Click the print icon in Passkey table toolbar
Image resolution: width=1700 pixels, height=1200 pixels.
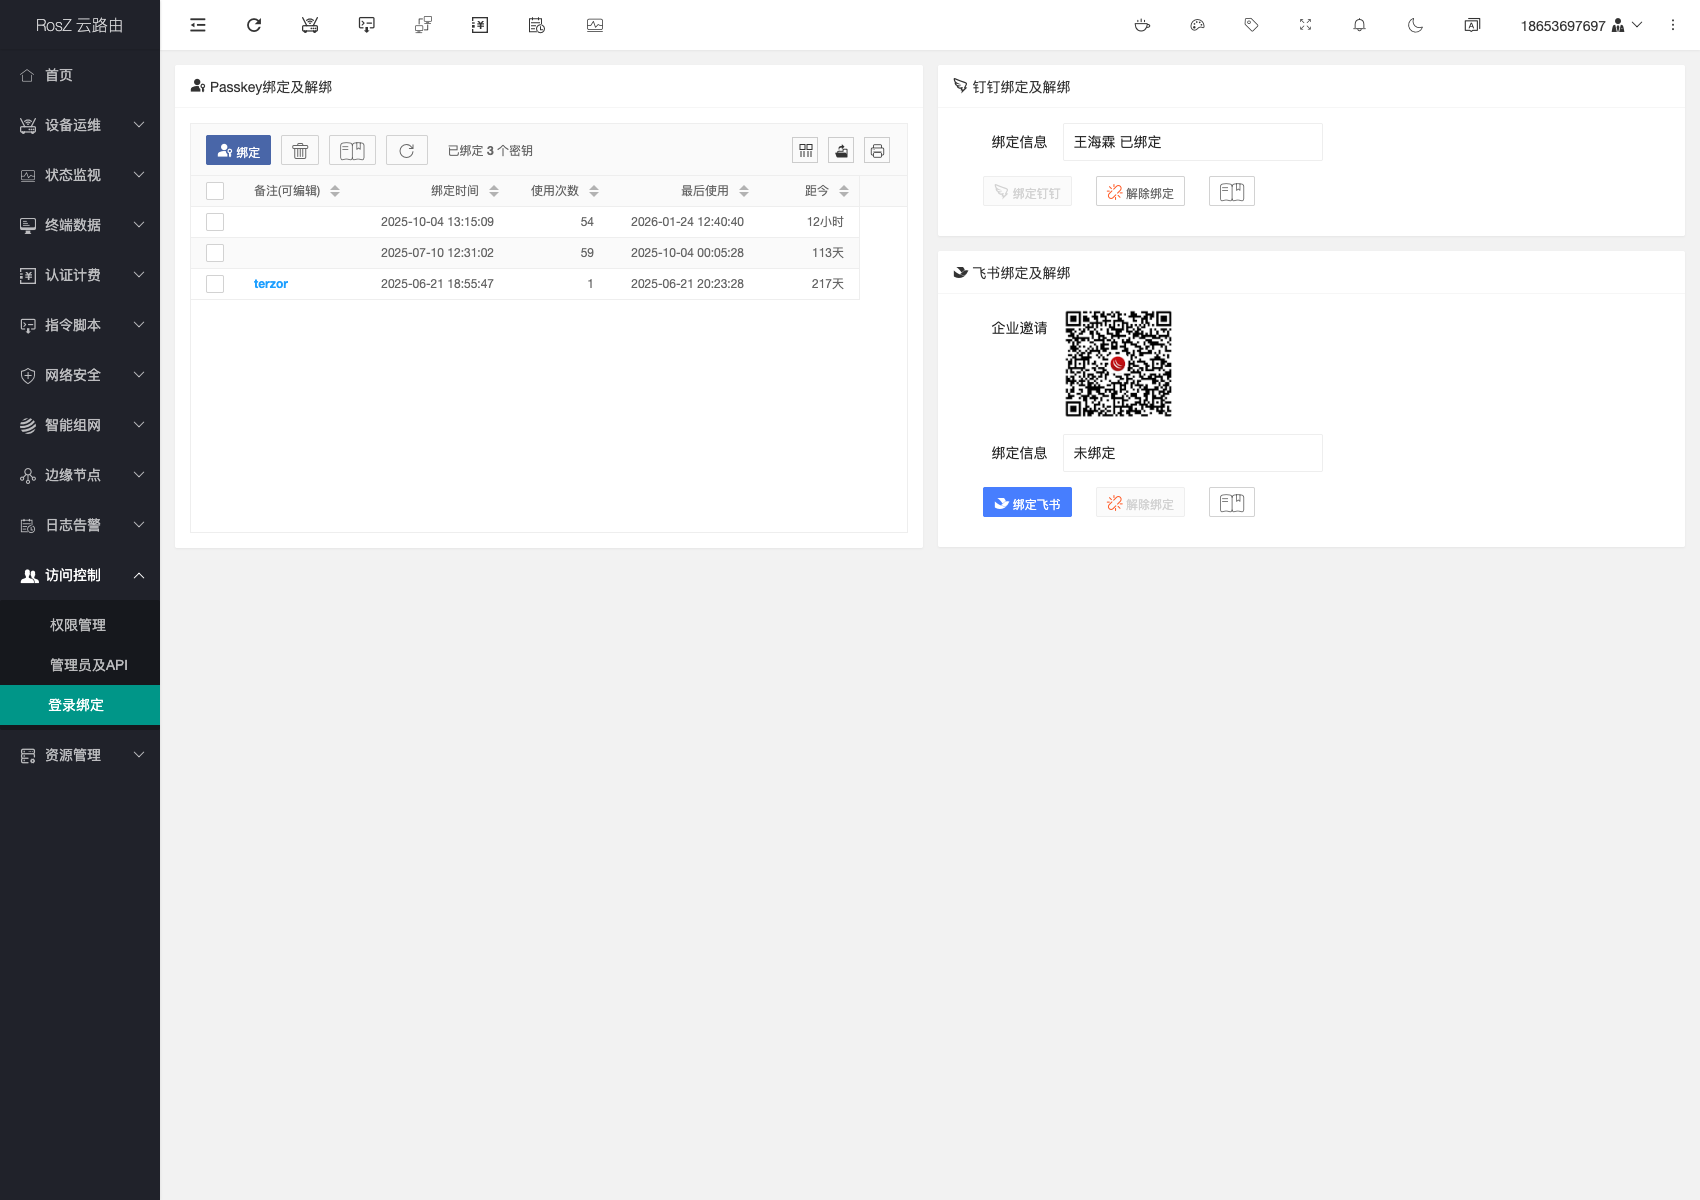[x=877, y=151]
